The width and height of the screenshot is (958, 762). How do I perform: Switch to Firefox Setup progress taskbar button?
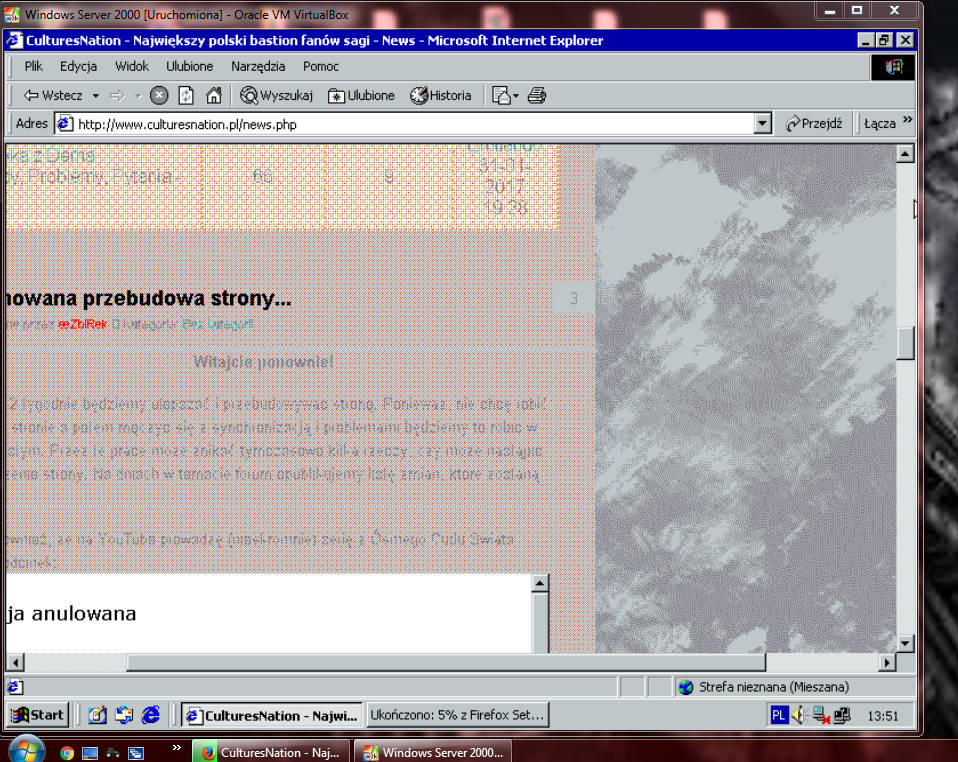[x=458, y=715]
